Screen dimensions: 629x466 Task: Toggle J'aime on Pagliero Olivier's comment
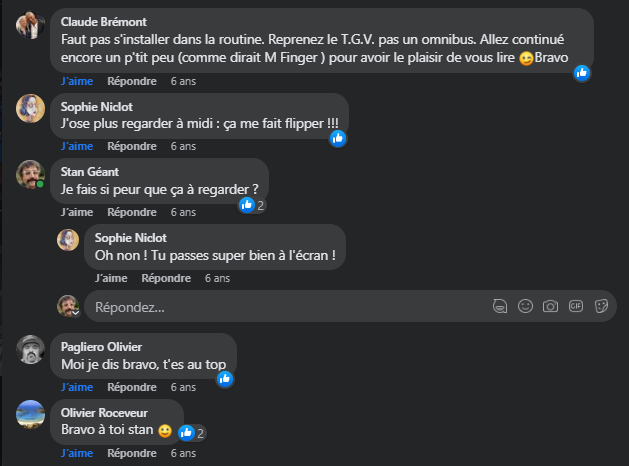77,386
